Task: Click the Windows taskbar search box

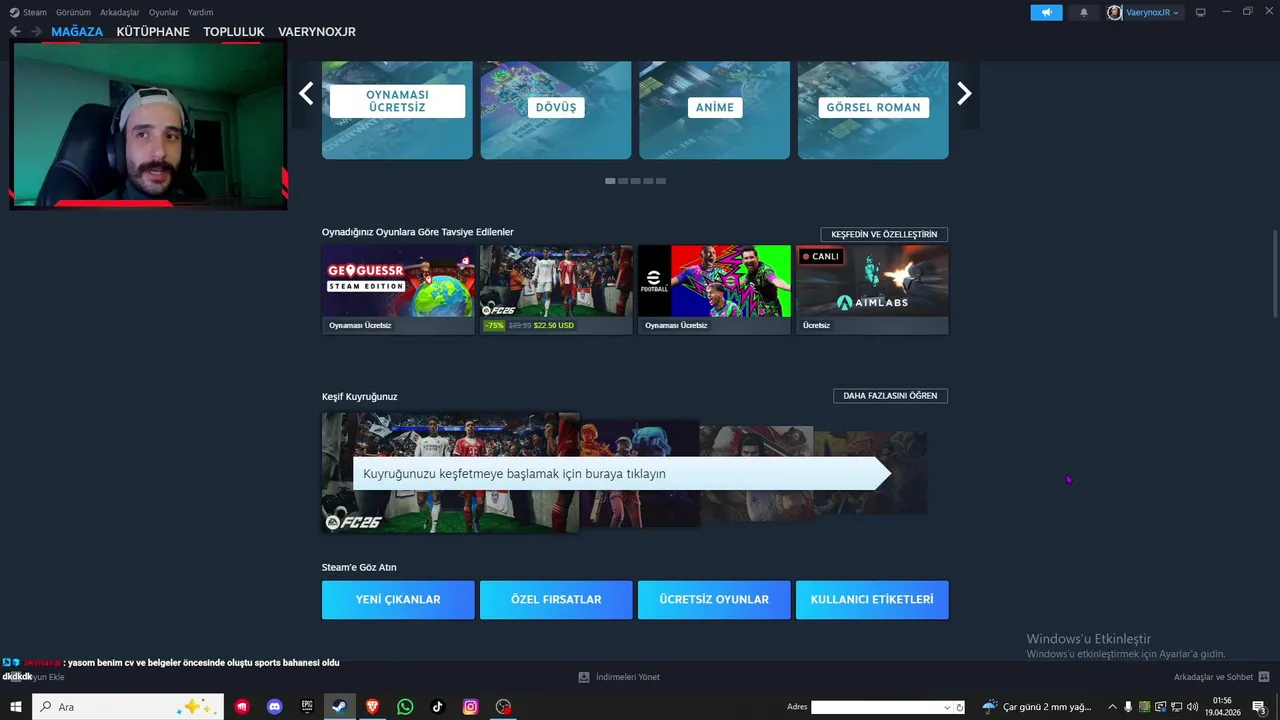Action: [x=128, y=707]
